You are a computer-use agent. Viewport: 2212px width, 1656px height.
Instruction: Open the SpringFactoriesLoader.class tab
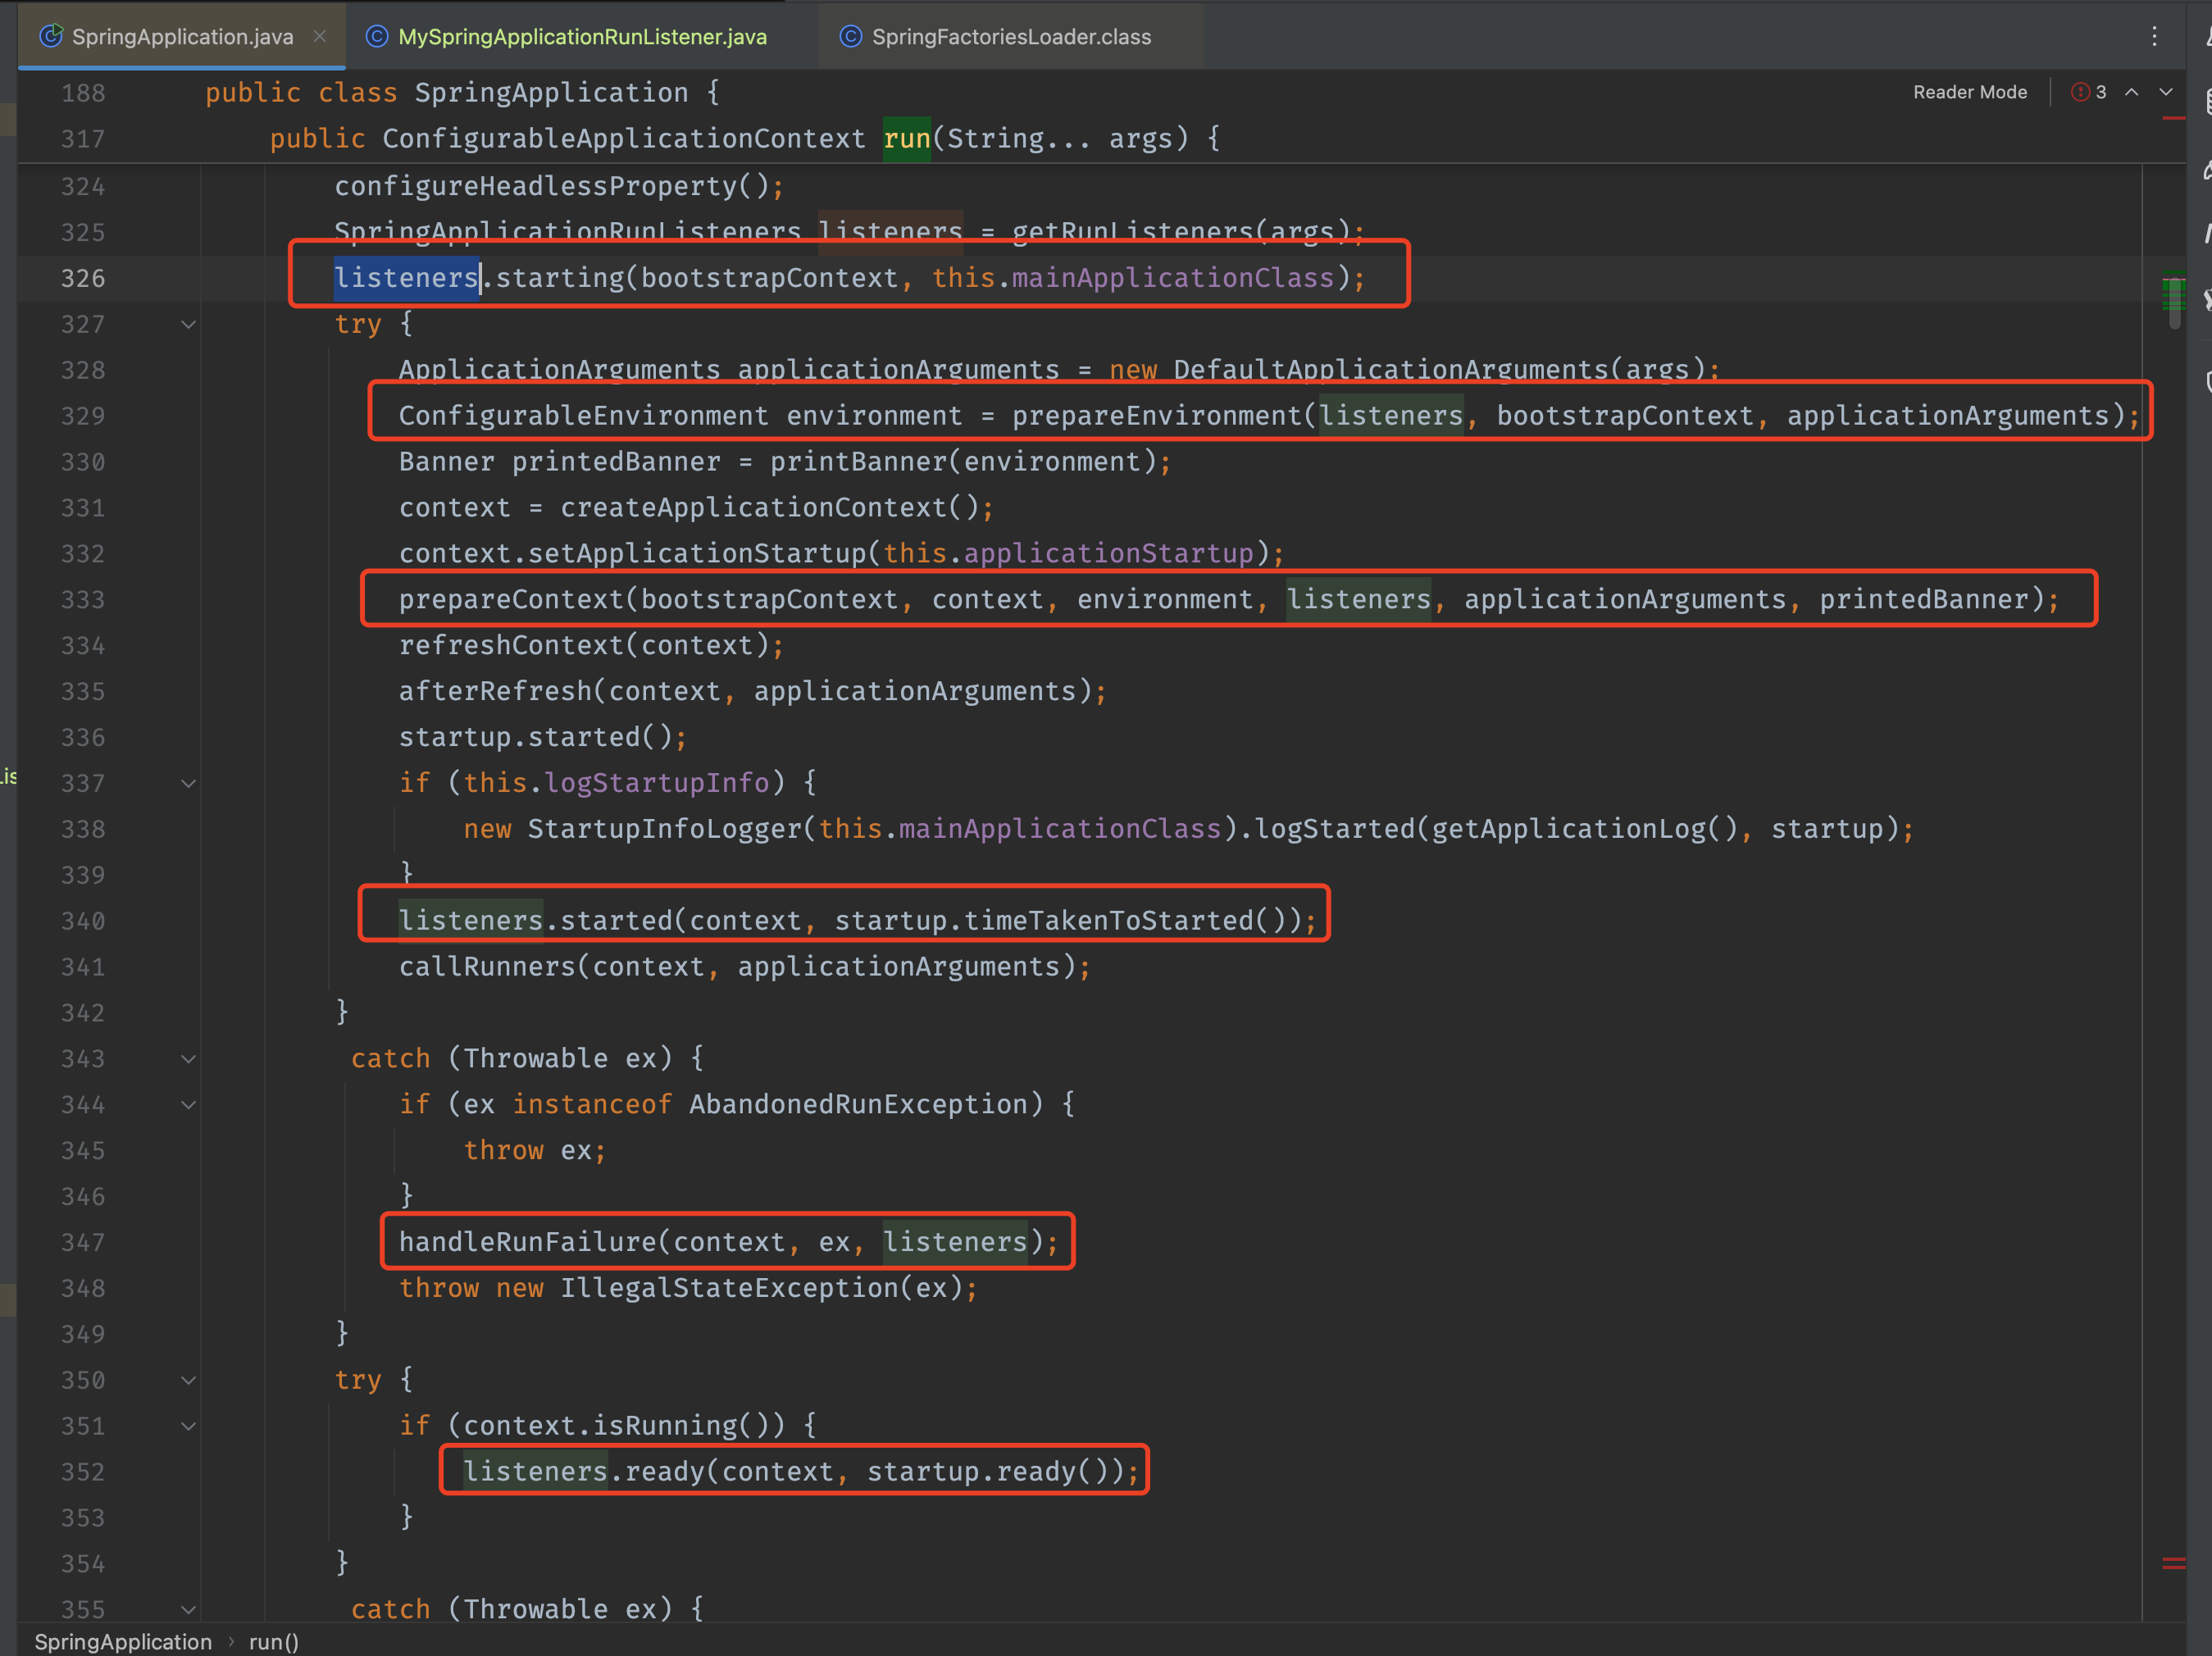pyautogui.click(x=1011, y=37)
